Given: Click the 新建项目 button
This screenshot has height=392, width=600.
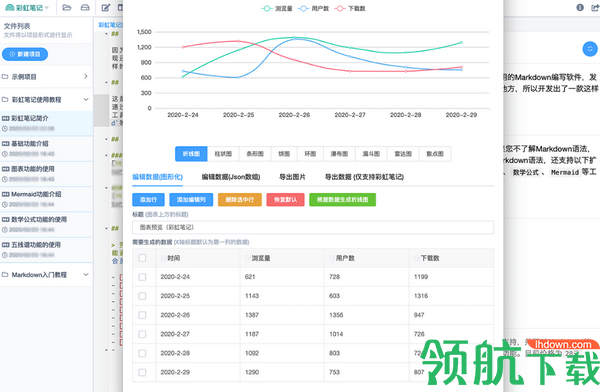Looking at the screenshot, I should pos(25,54).
